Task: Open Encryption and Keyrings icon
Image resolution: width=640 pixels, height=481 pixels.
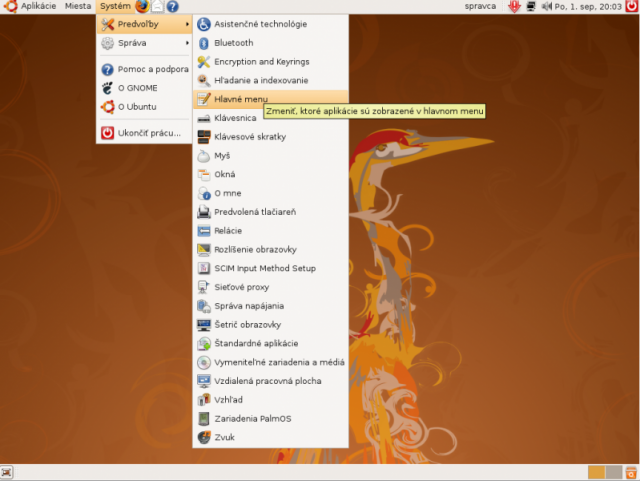Action: 204,62
